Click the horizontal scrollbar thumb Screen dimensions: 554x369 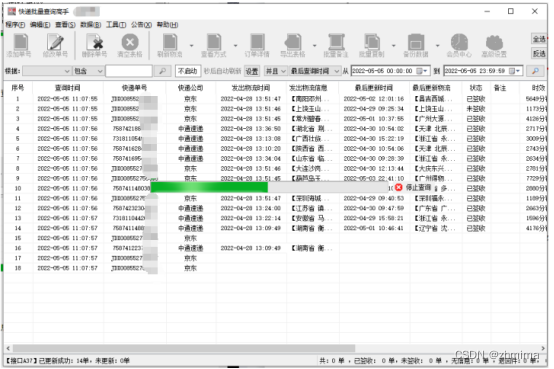pyautogui.click(x=184, y=348)
